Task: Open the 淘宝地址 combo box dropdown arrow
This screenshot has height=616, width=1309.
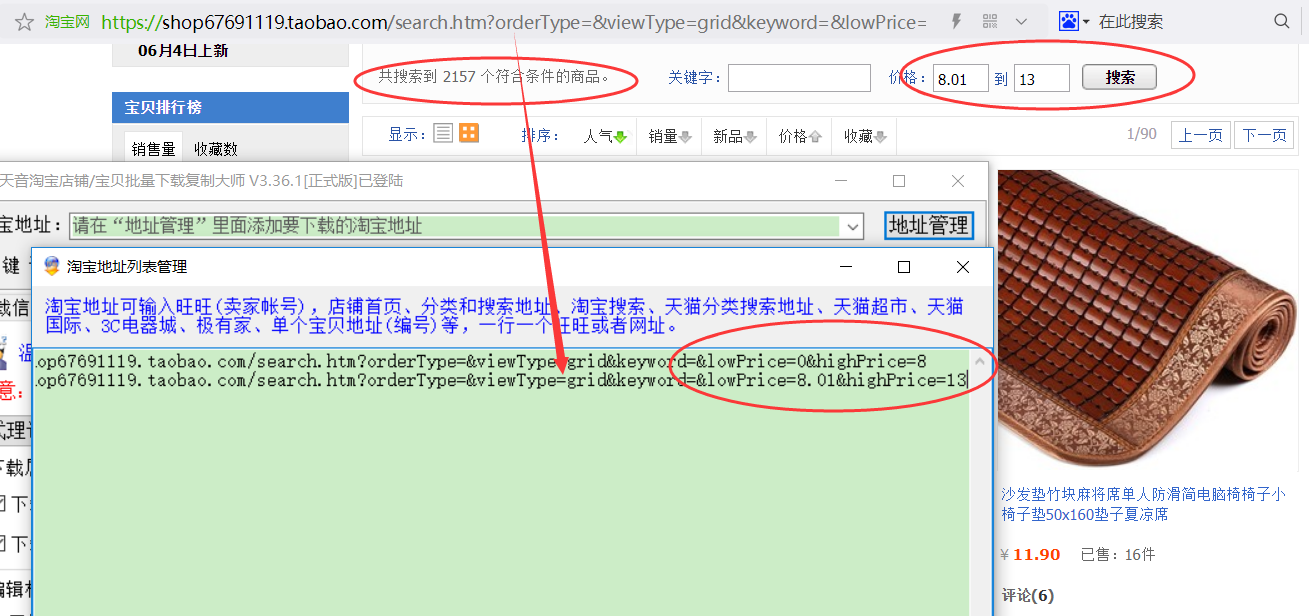Action: [x=853, y=227]
